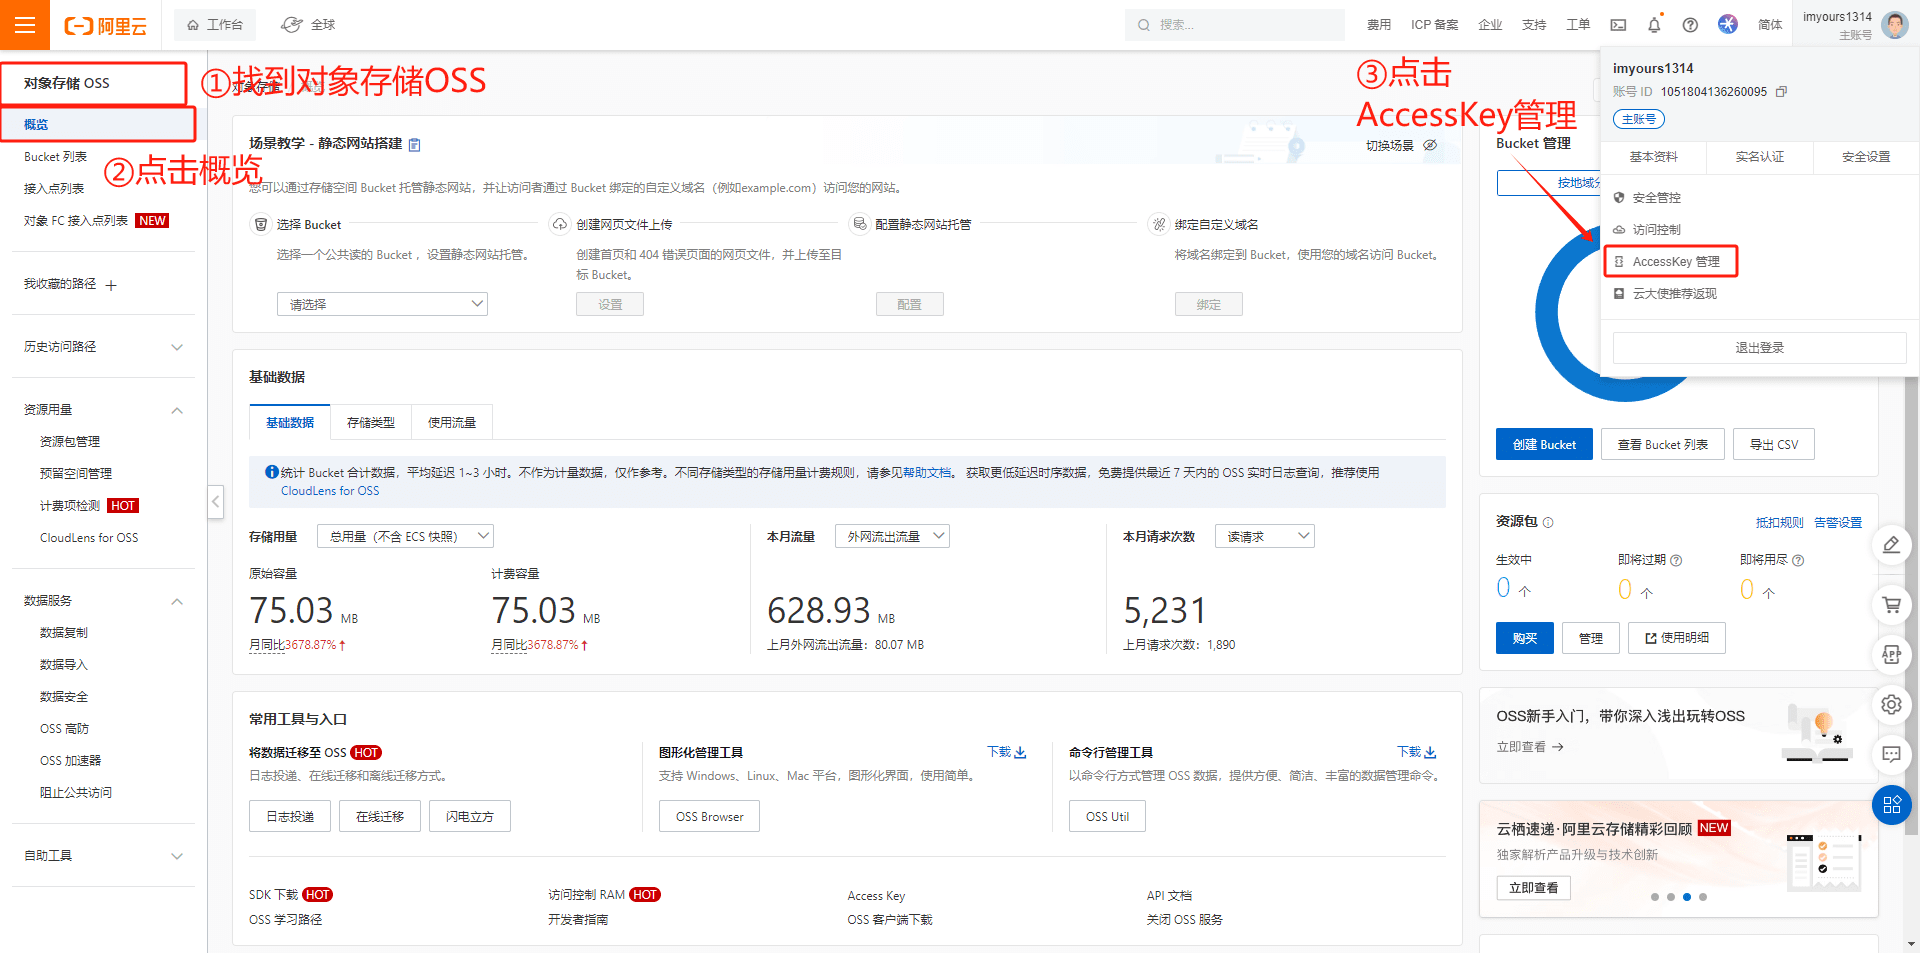Click the shopping cart icon on right
1920x953 pixels.
tap(1891, 605)
